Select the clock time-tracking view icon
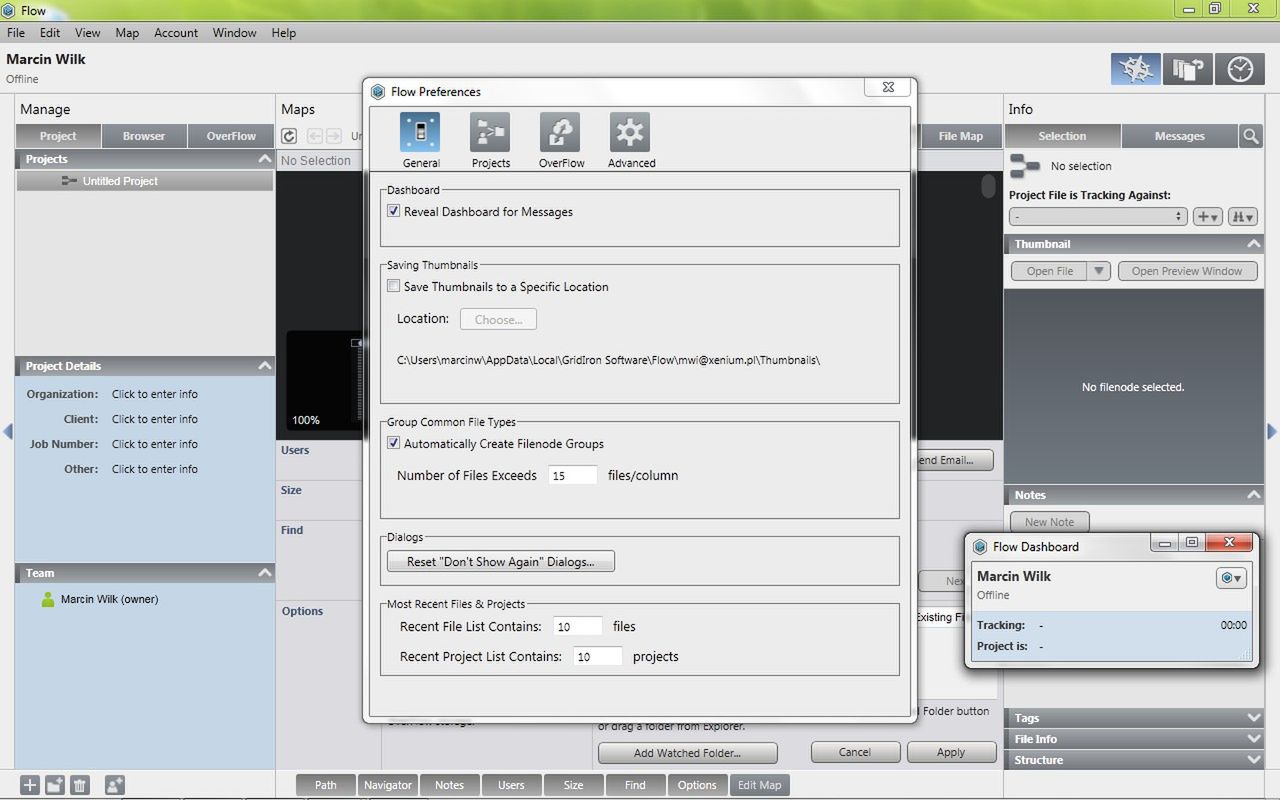The image size is (1280, 800). (1240, 69)
